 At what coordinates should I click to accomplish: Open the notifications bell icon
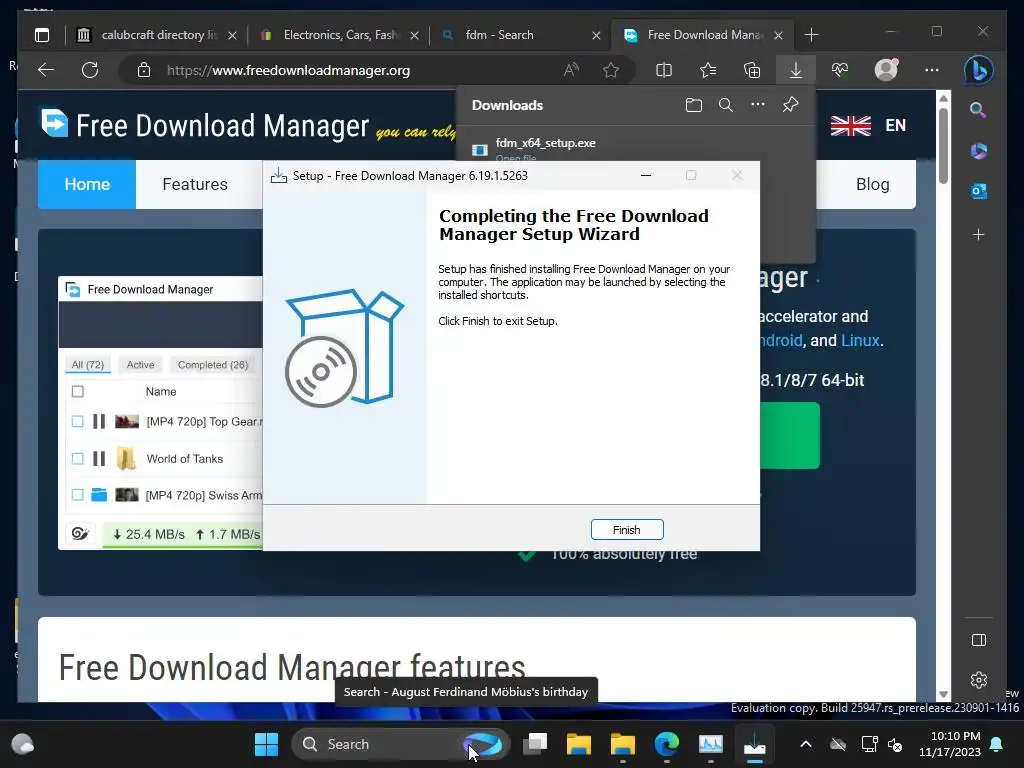click(x=997, y=744)
